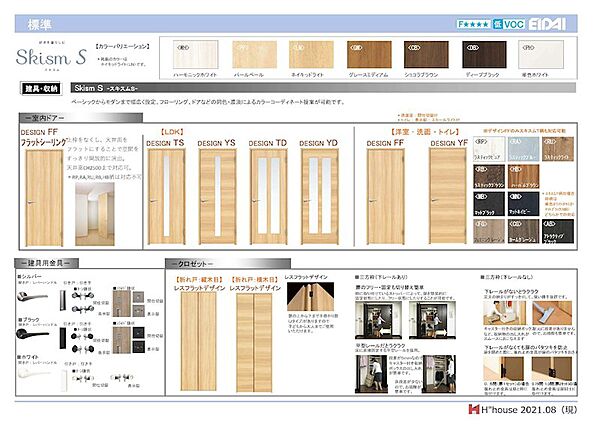Click the F★★★★ rating badge

click(473, 24)
